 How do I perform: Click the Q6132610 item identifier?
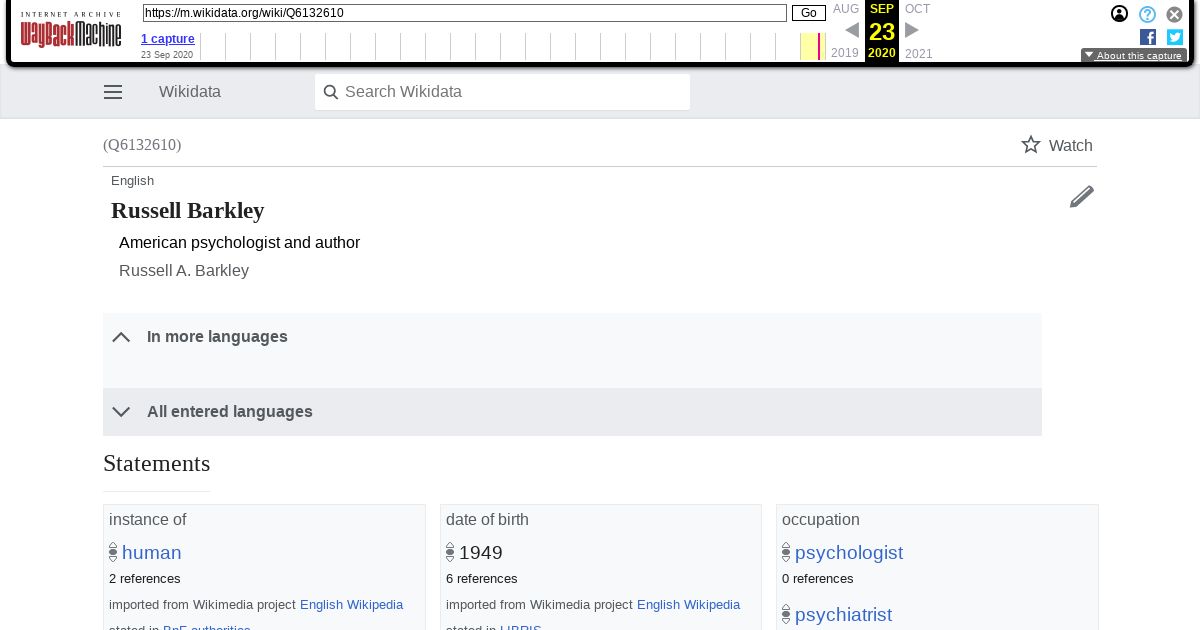pos(142,145)
